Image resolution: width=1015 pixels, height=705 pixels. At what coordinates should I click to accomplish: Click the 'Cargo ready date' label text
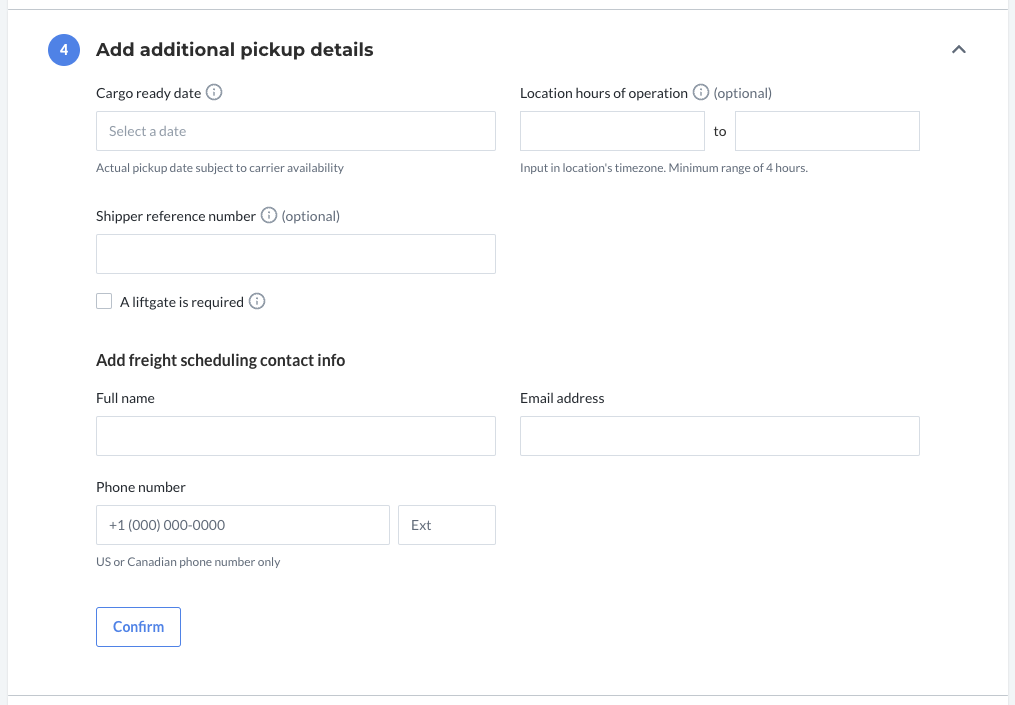point(148,93)
